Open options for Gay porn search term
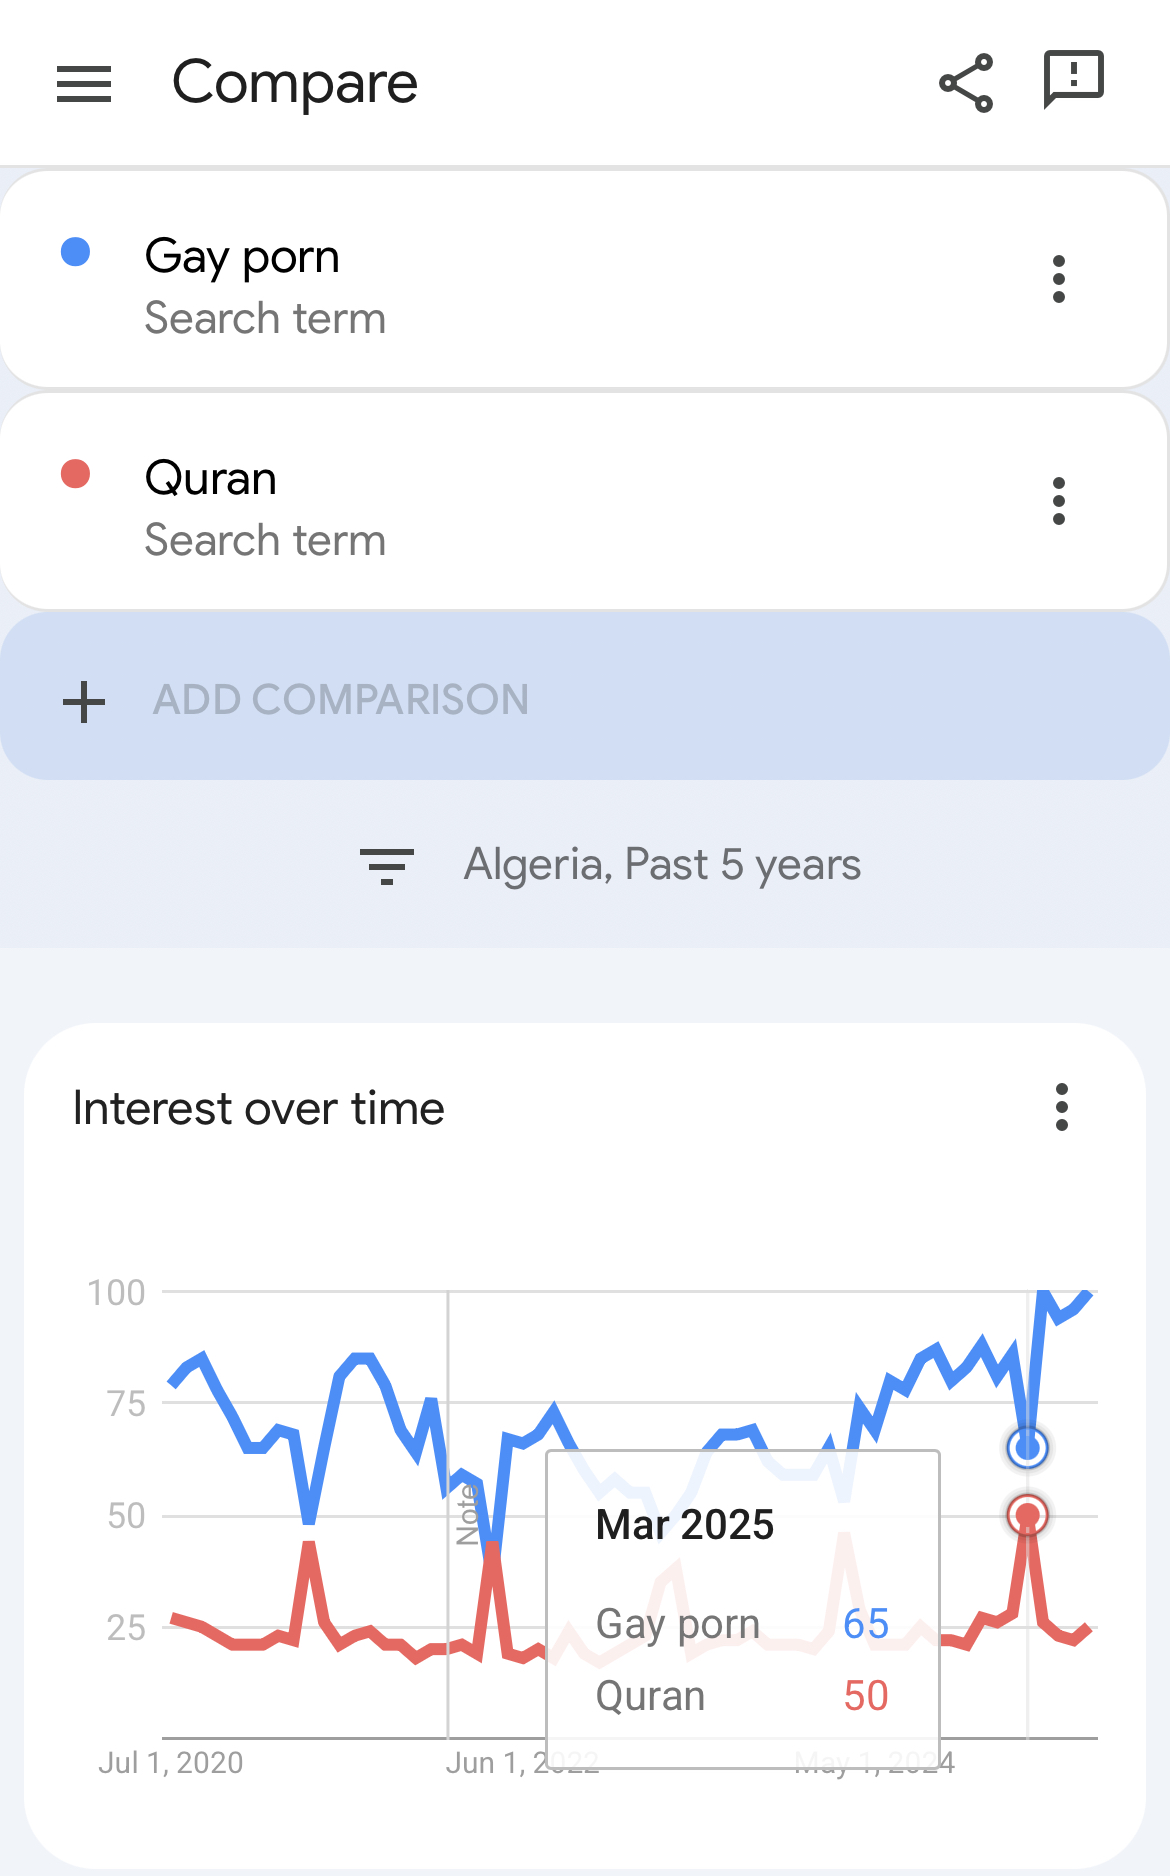The height and width of the screenshot is (1876, 1170). 1059,279
